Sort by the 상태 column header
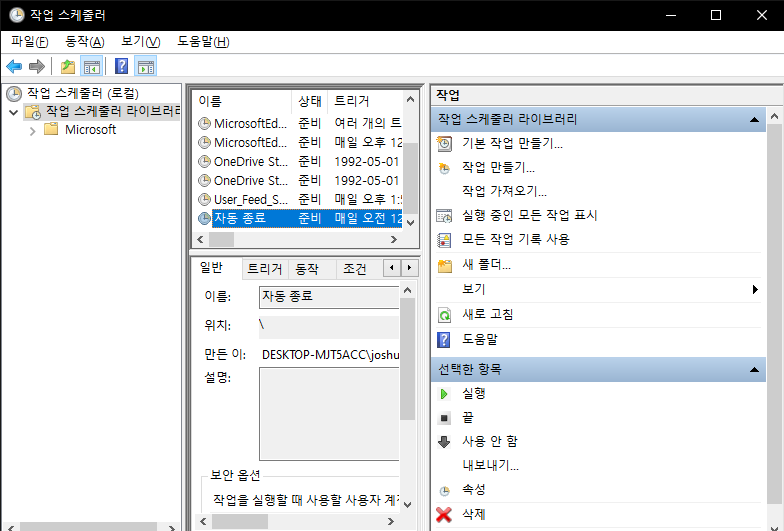This screenshot has width=784, height=531. click(310, 102)
